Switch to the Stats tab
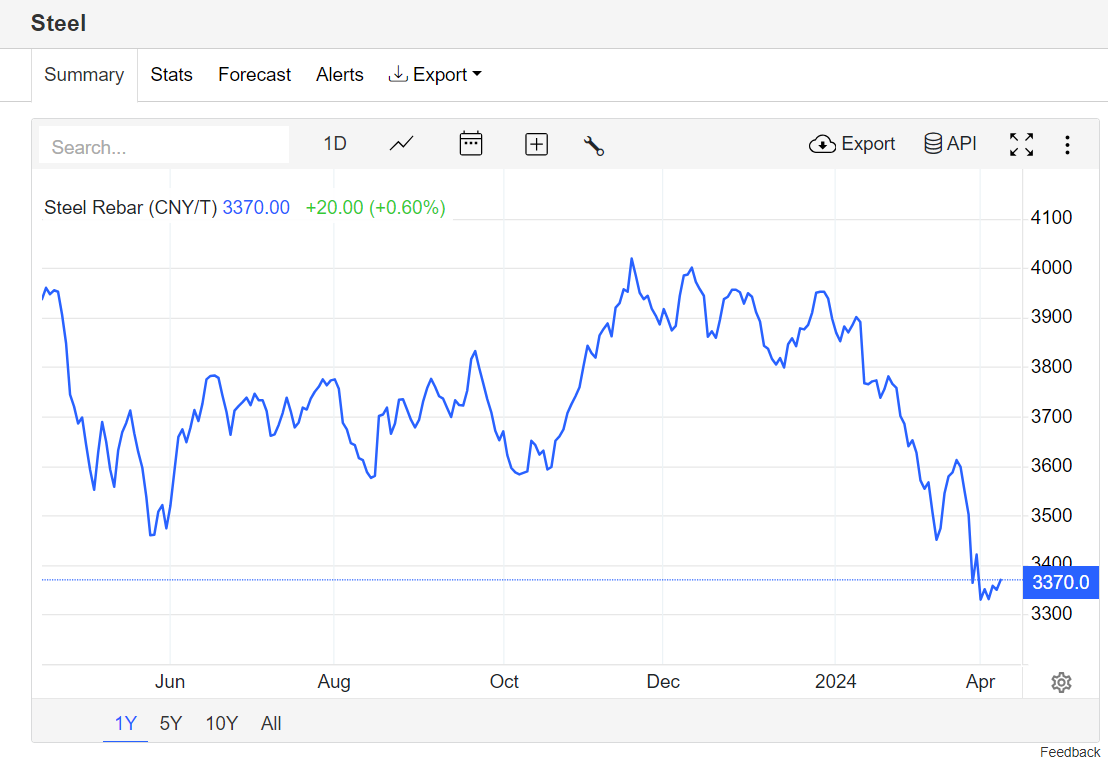This screenshot has height=781, width=1108. tap(171, 75)
